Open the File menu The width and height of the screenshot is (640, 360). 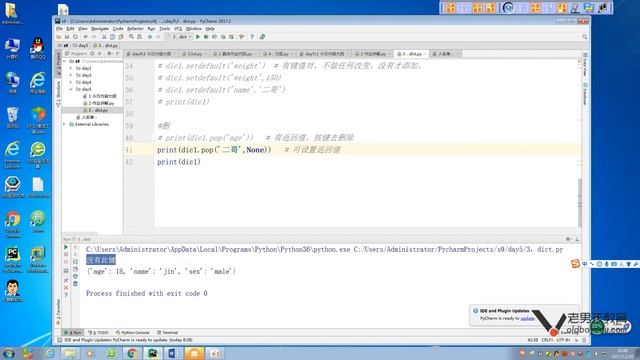[x=59, y=29]
